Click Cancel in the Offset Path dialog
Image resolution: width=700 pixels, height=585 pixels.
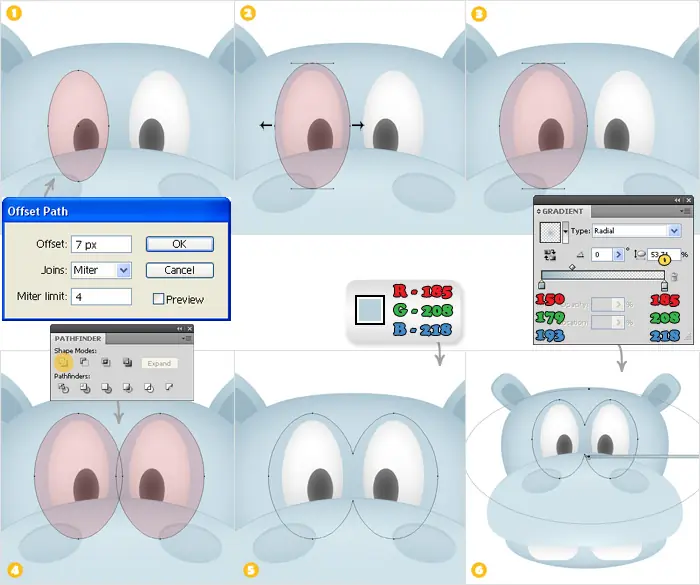[180, 270]
